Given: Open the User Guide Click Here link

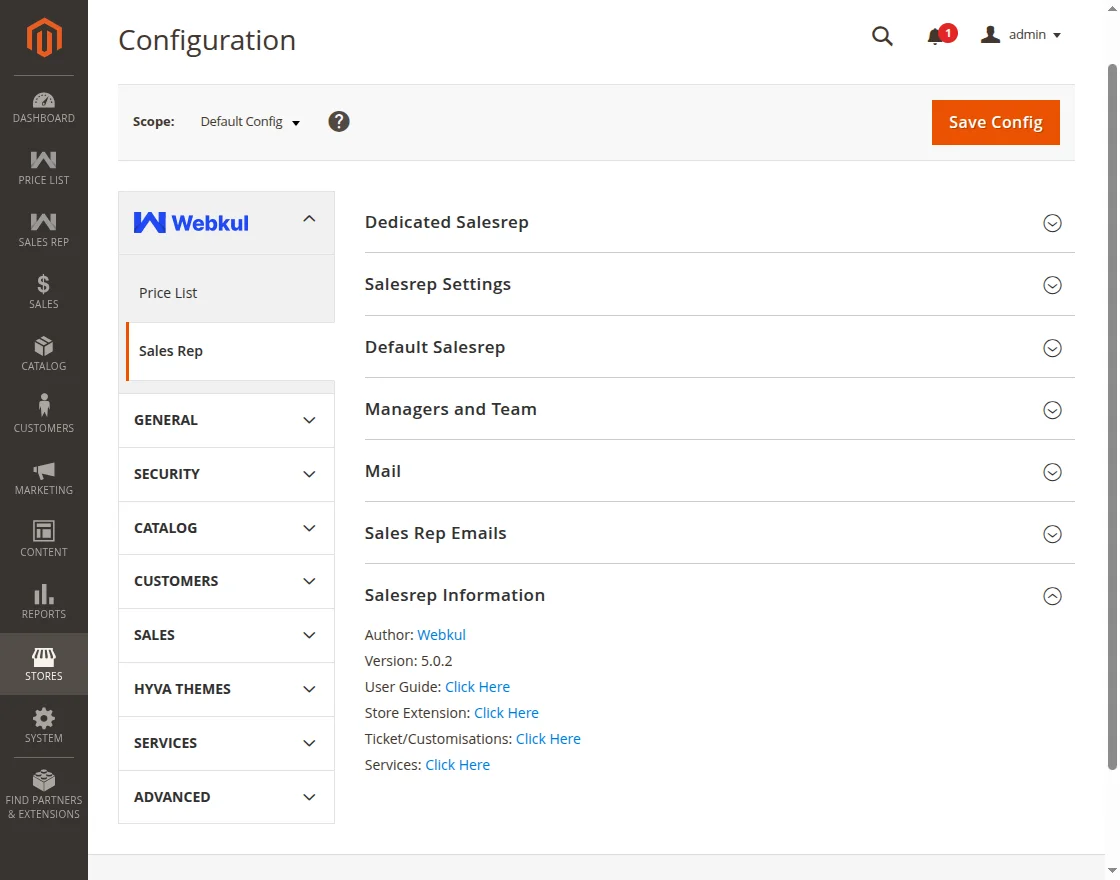Looking at the screenshot, I should (477, 687).
